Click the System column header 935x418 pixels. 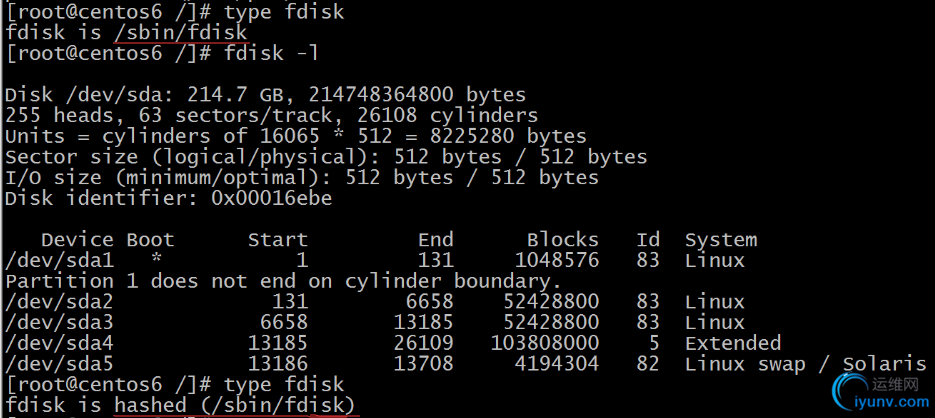point(720,240)
